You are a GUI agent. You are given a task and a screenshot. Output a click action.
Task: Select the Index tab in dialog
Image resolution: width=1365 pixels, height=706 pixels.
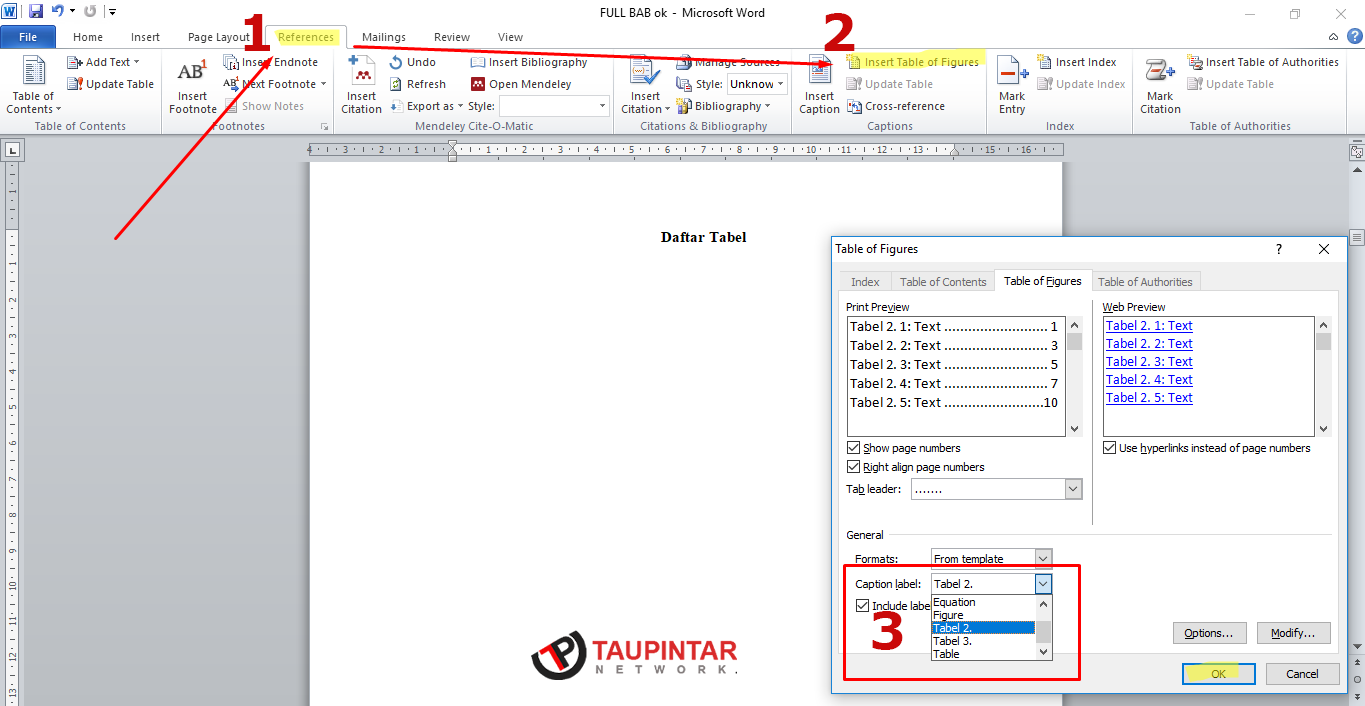coord(865,282)
